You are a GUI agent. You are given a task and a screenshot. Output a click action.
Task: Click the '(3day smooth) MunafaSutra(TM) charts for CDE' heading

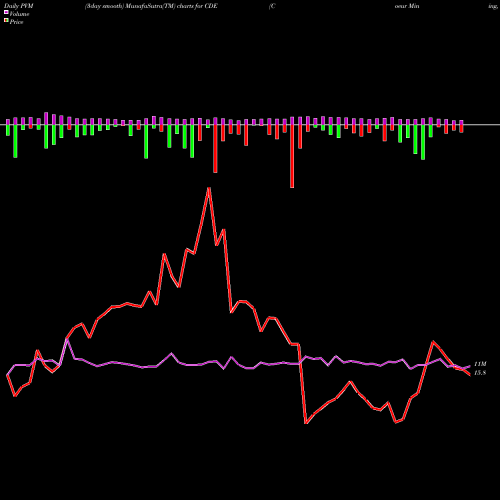[151, 6]
